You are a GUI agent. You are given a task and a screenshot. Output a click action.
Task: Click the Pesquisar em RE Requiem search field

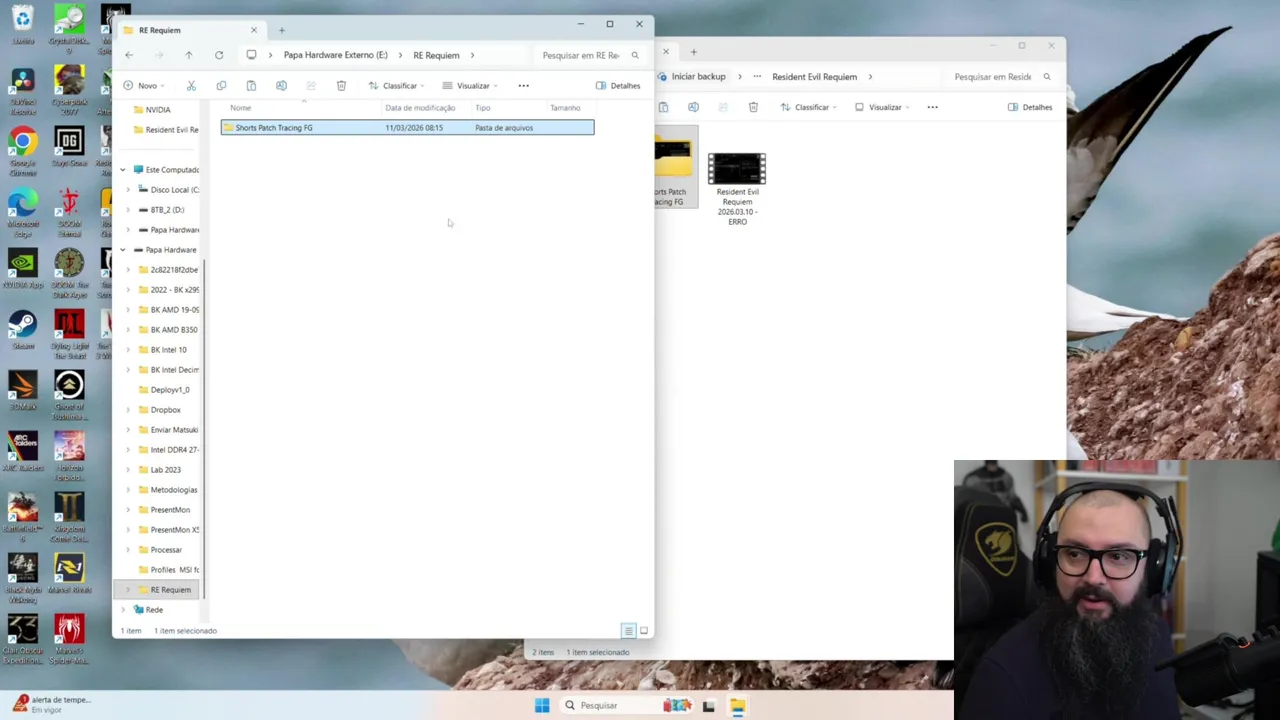(591, 55)
